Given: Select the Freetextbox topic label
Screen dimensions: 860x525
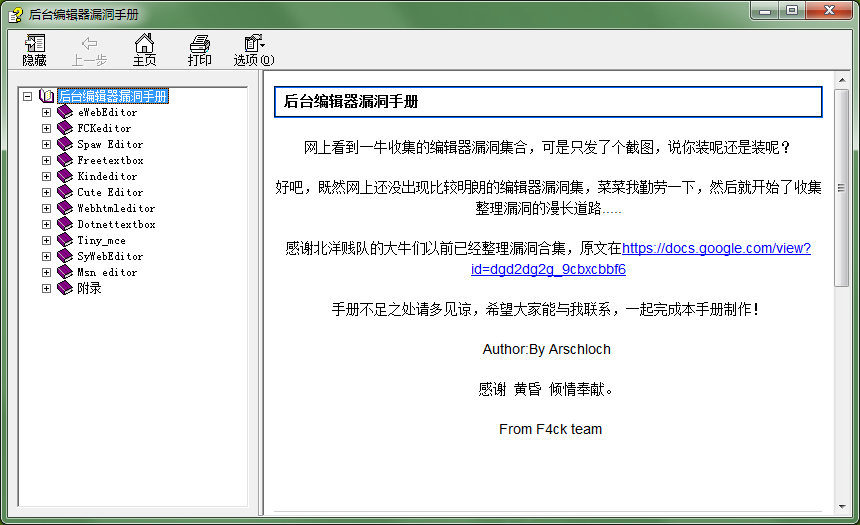Looking at the screenshot, I should coord(110,160).
